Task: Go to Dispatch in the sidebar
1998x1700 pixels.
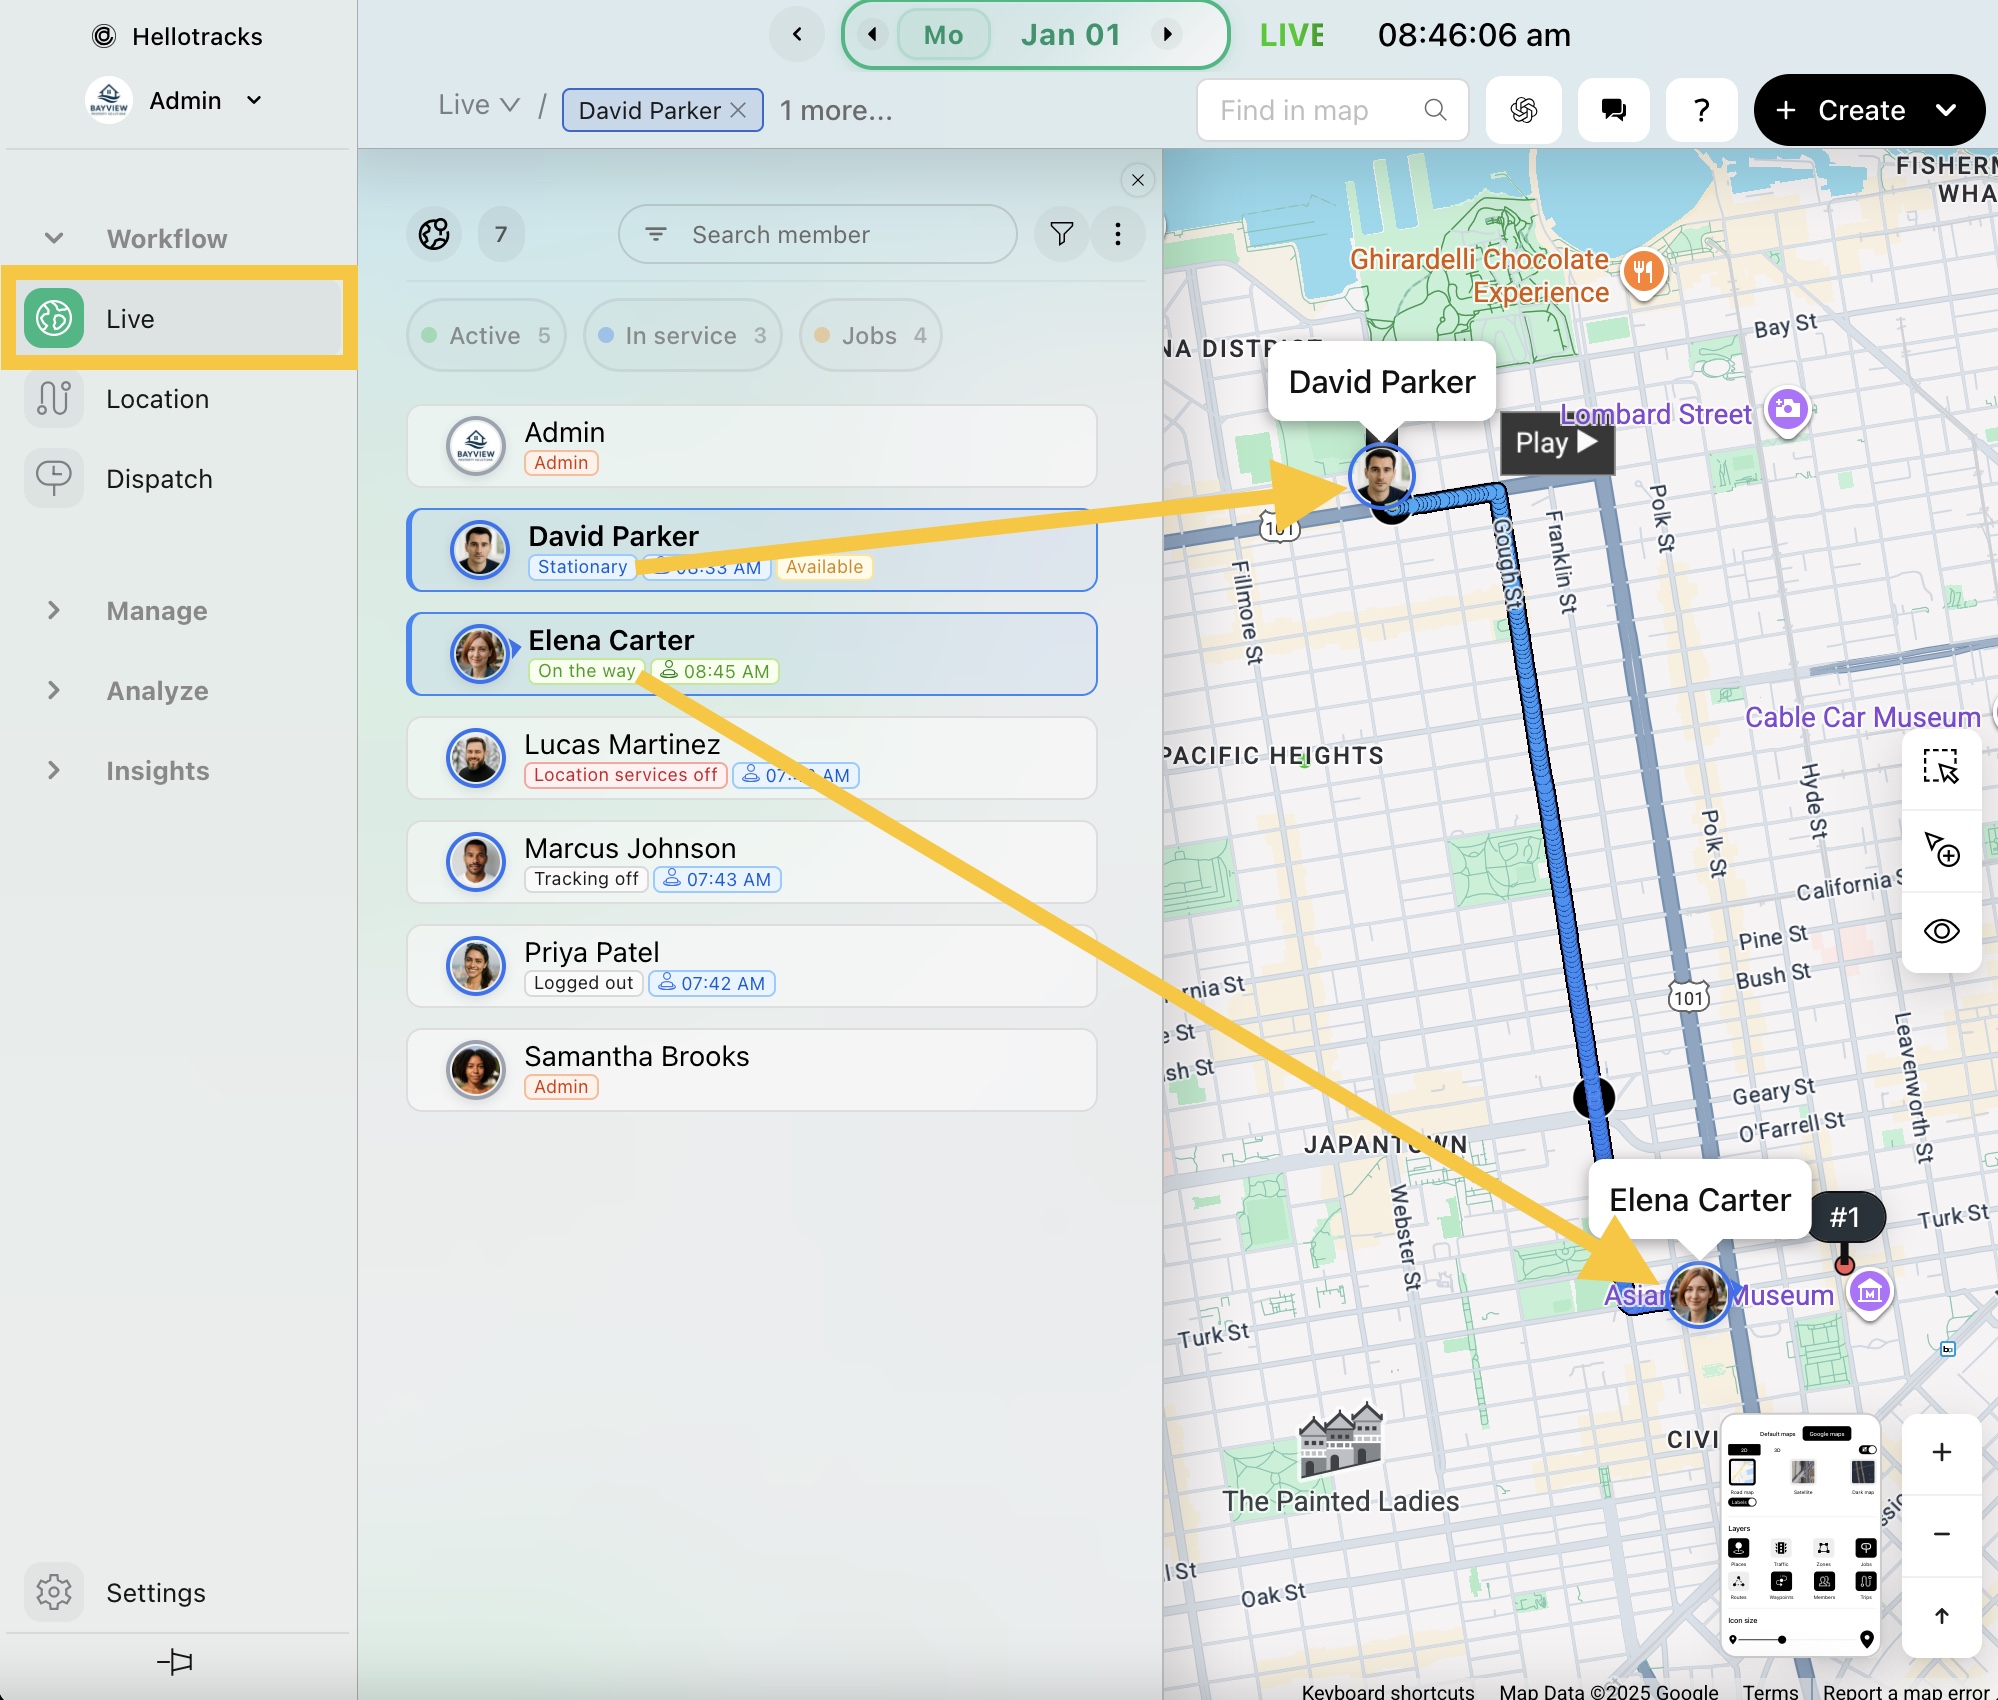Action: pos(159,479)
